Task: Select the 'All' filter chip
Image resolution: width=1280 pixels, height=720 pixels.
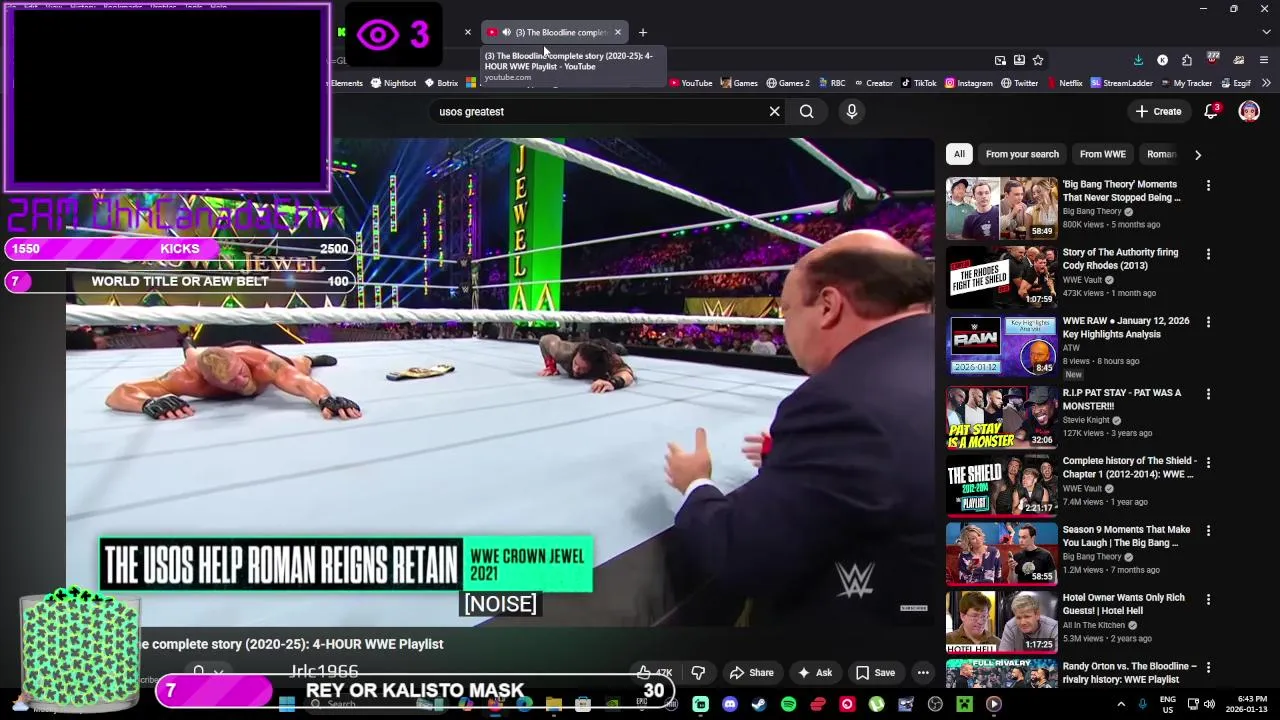Action: 959,154
